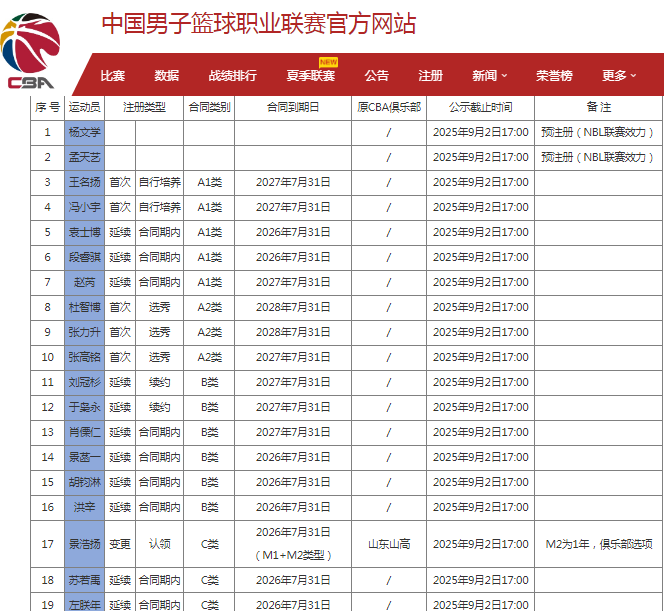Click the 山东山高 club cell
This screenshot has height=611, width=664.
389,544
